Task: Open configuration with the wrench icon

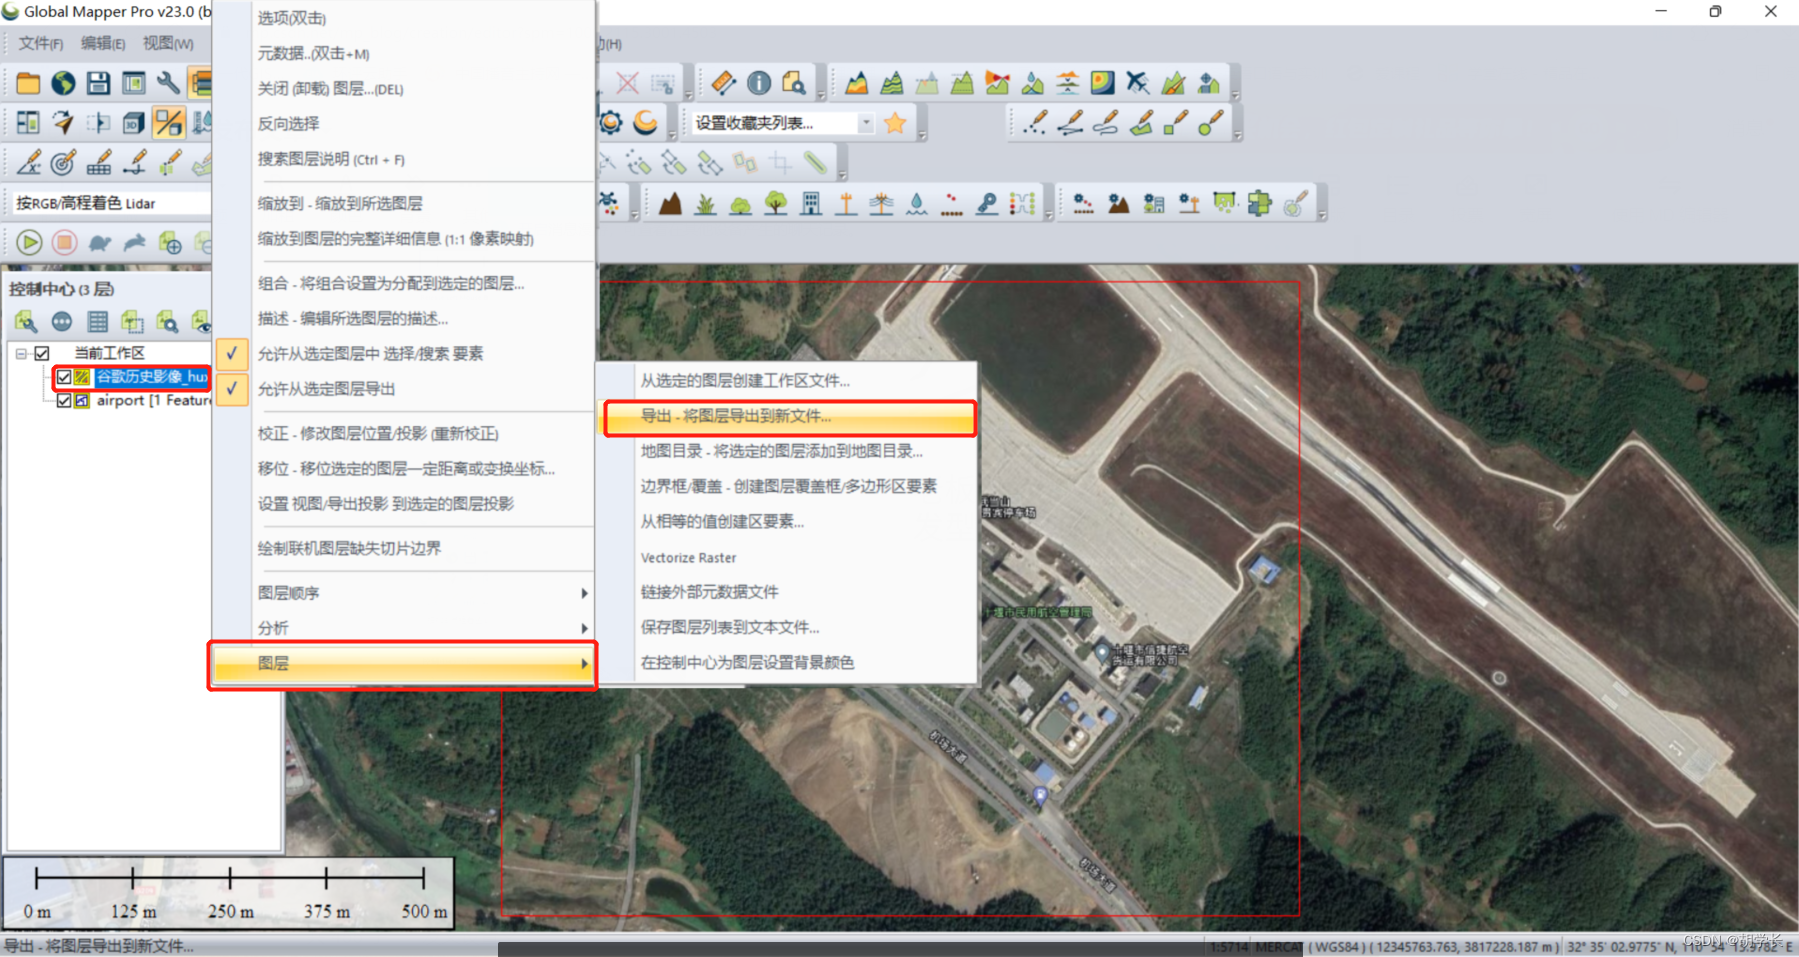Action: pos(168,82)
